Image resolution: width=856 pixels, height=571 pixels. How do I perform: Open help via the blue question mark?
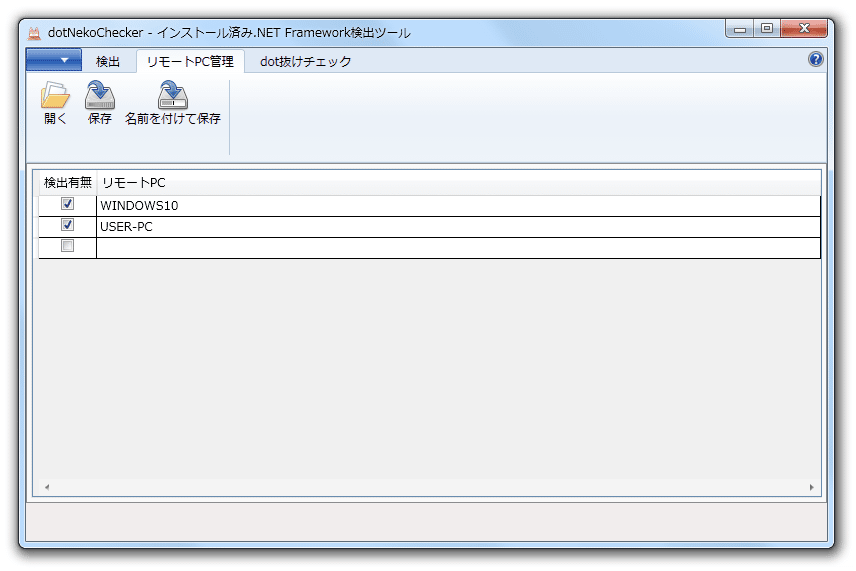(x=816, y=59)
